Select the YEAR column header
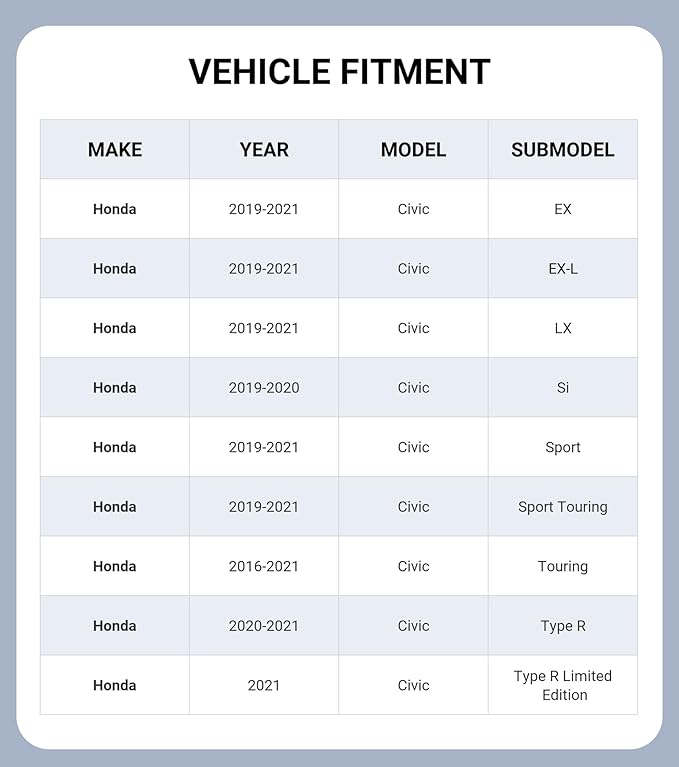679x767 pixels. [264, 150]
